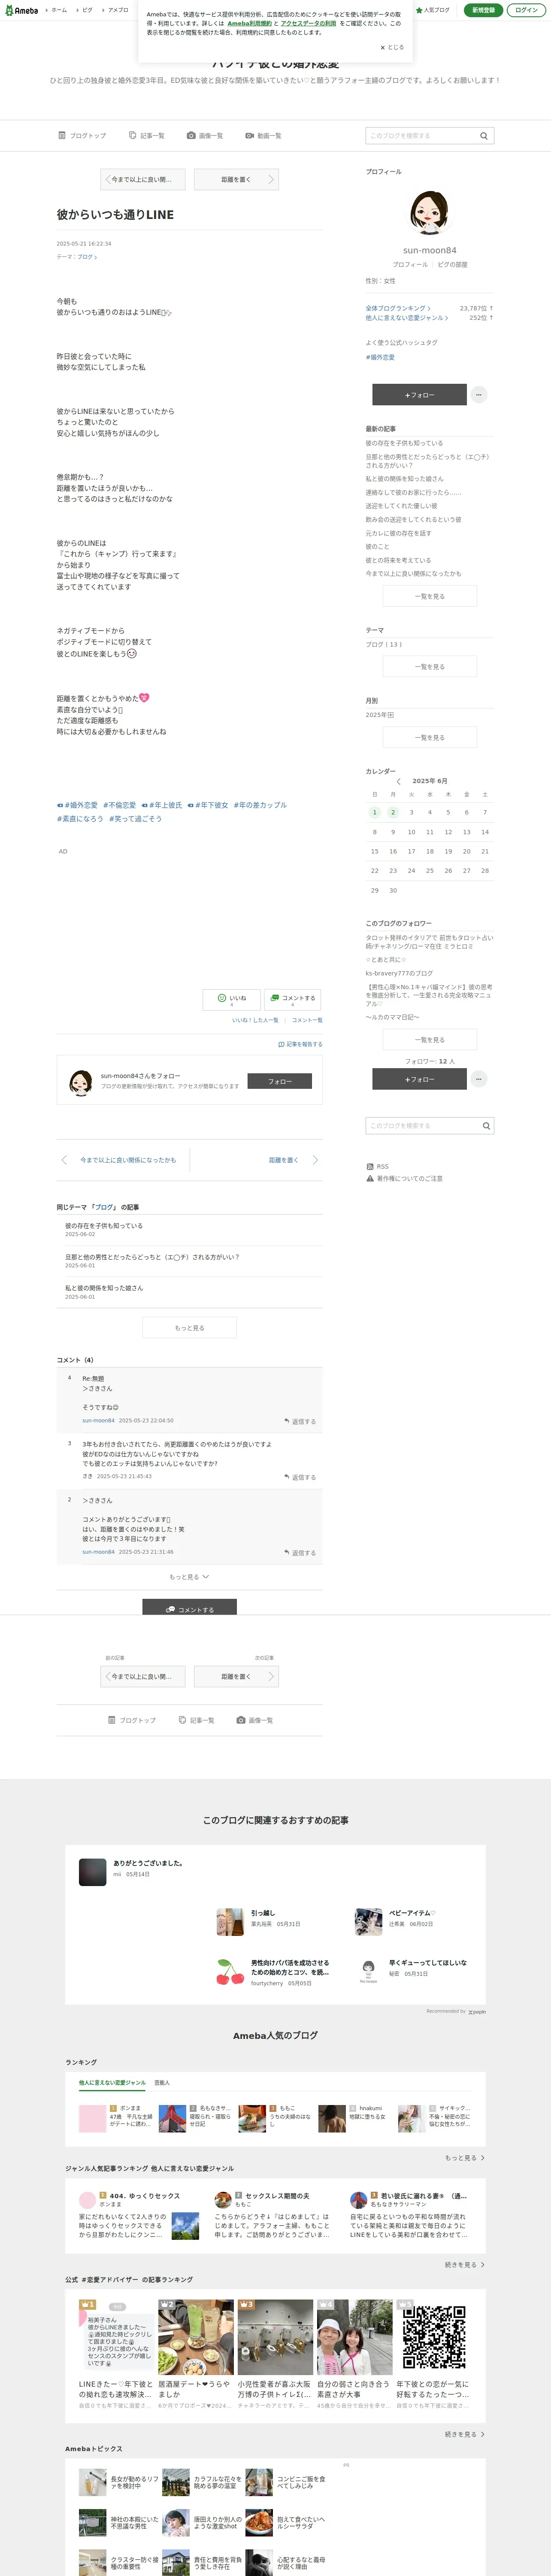Open the RSS feed link

pos(378,1167)
